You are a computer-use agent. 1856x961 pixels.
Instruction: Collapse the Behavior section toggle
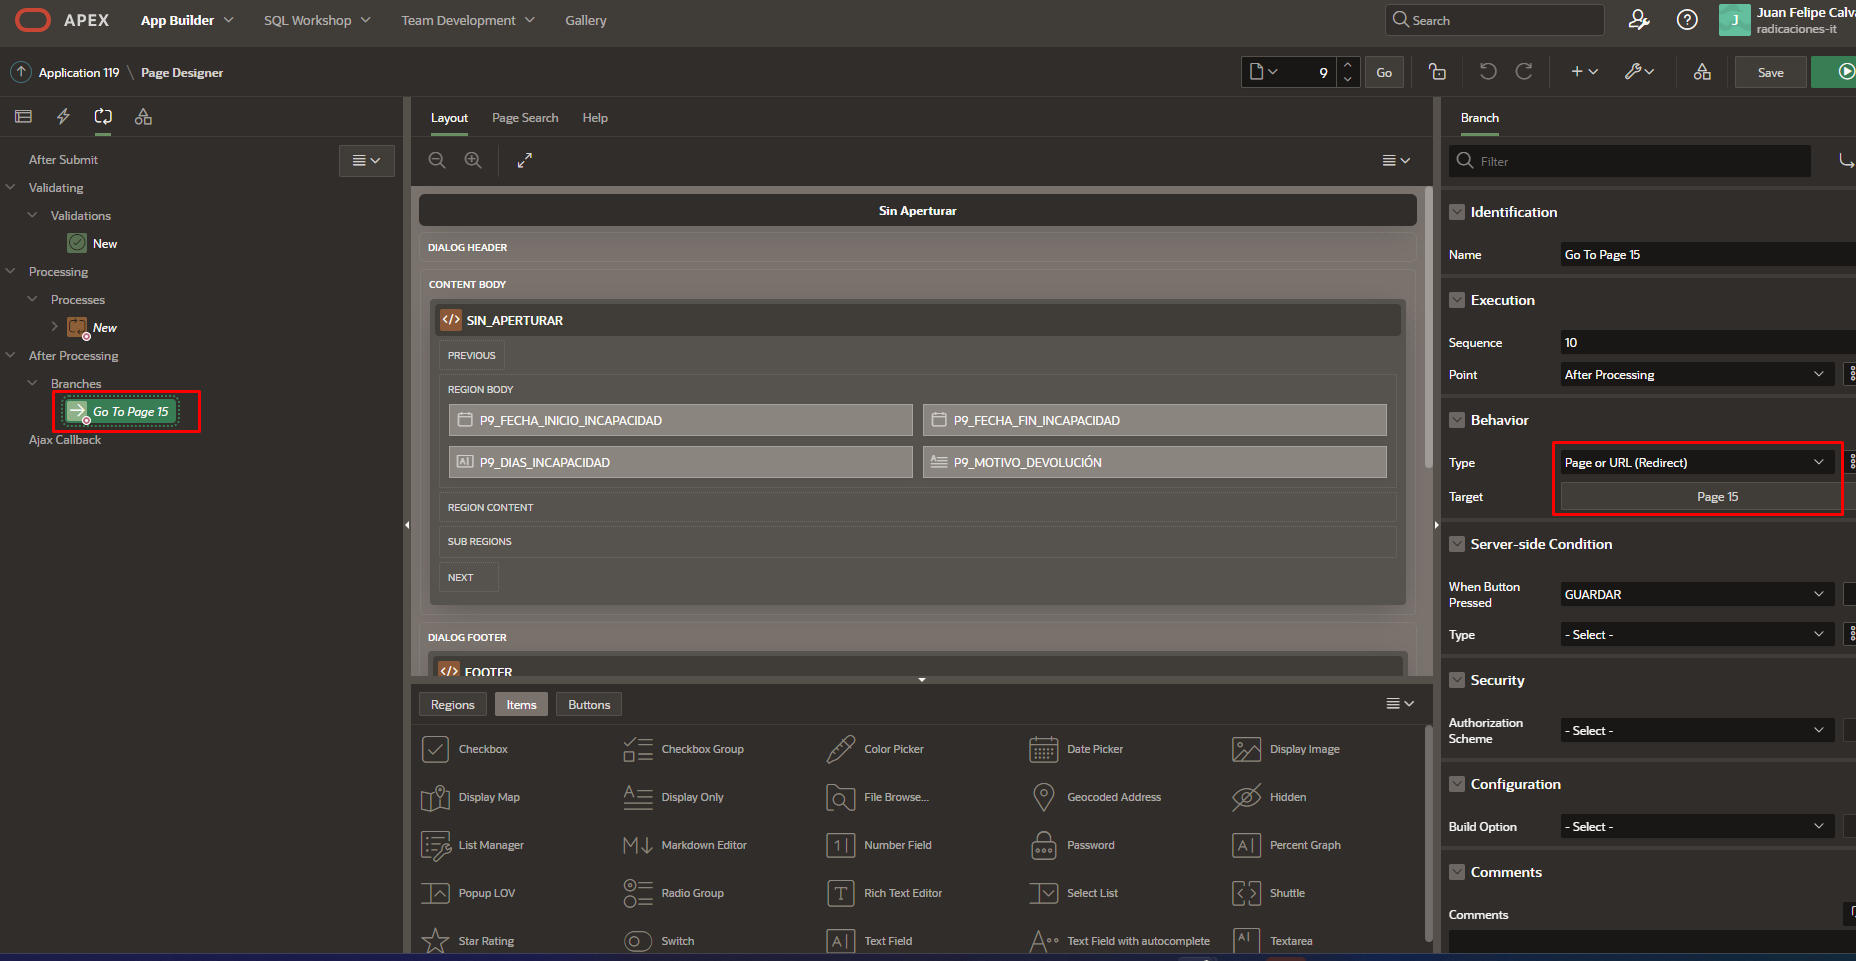[1457, 420]
